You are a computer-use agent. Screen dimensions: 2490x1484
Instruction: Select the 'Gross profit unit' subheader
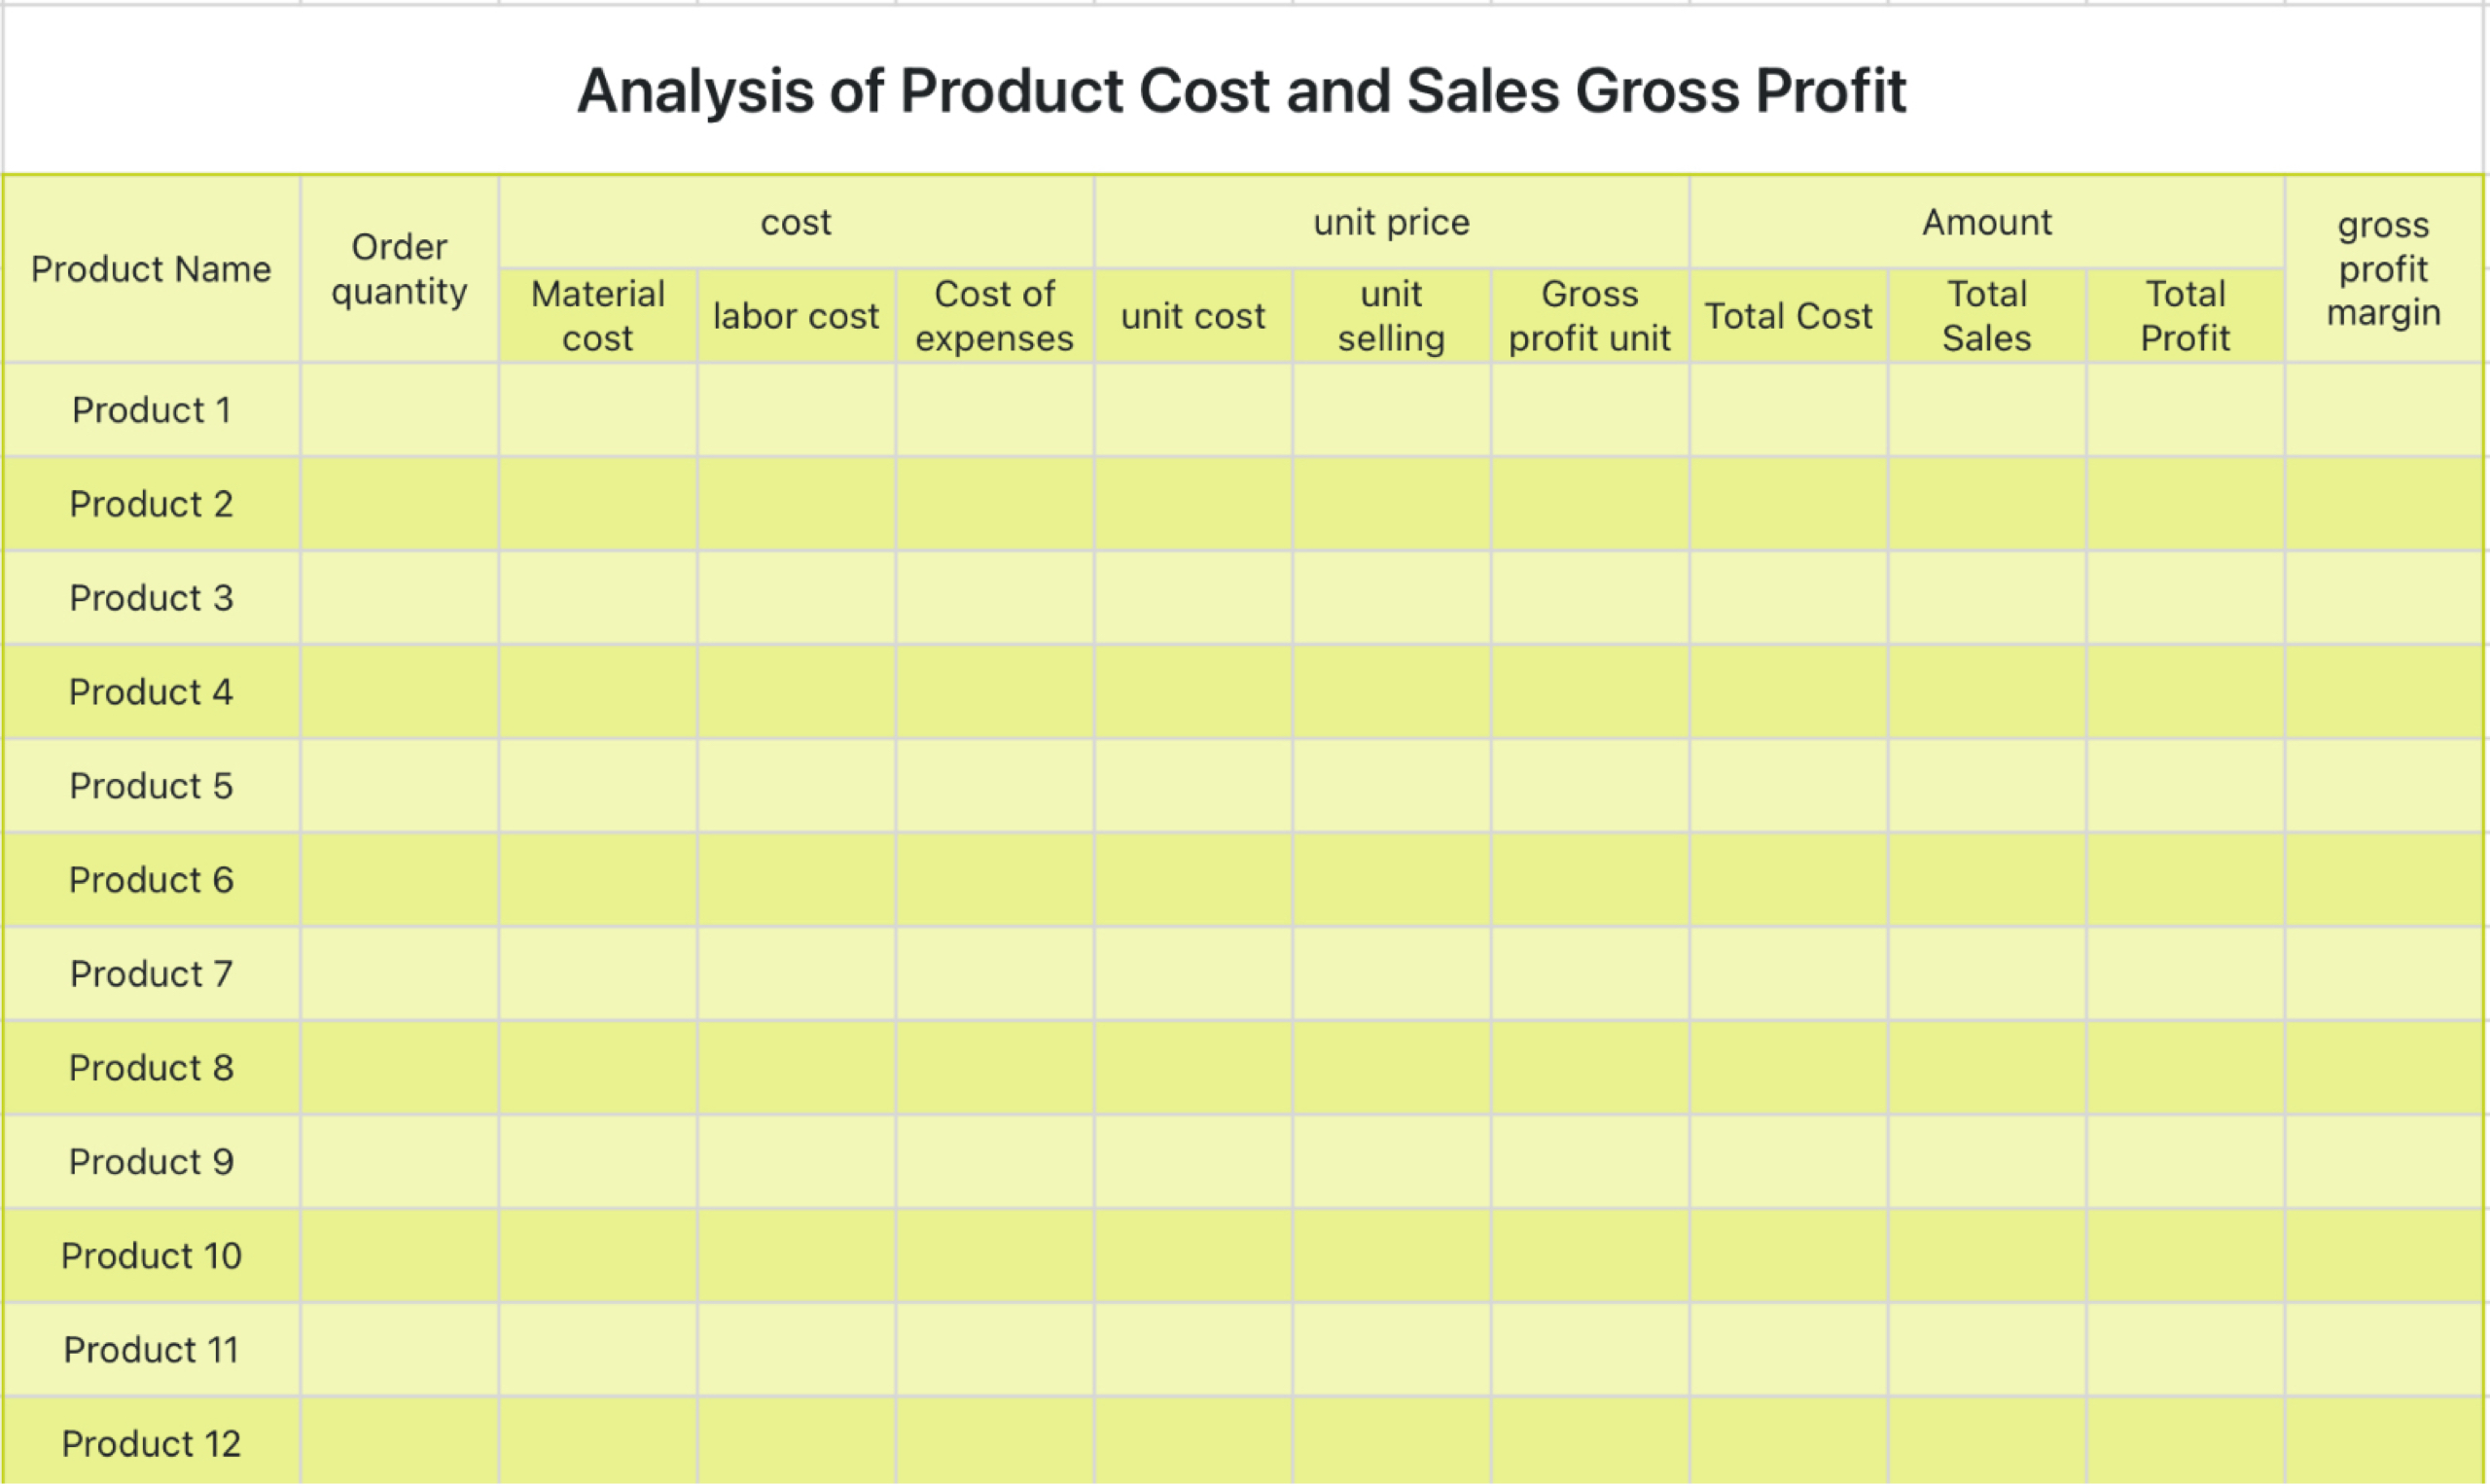(1590, 316)
